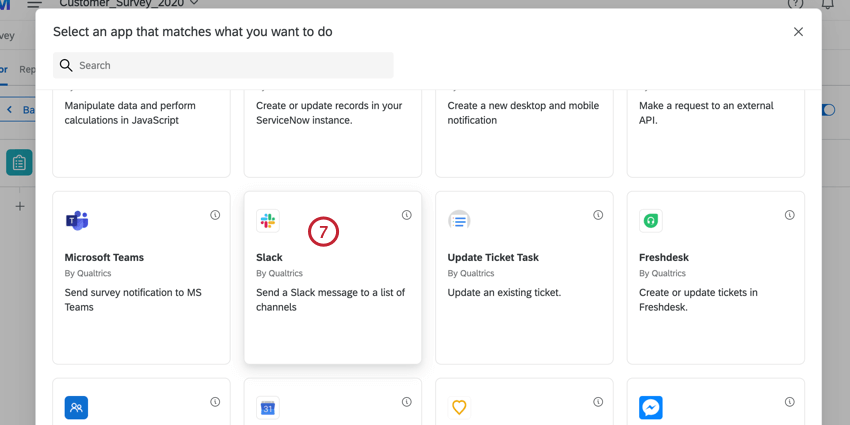
Task: Select the Freshdesk app title
Action: coord(665,257)
